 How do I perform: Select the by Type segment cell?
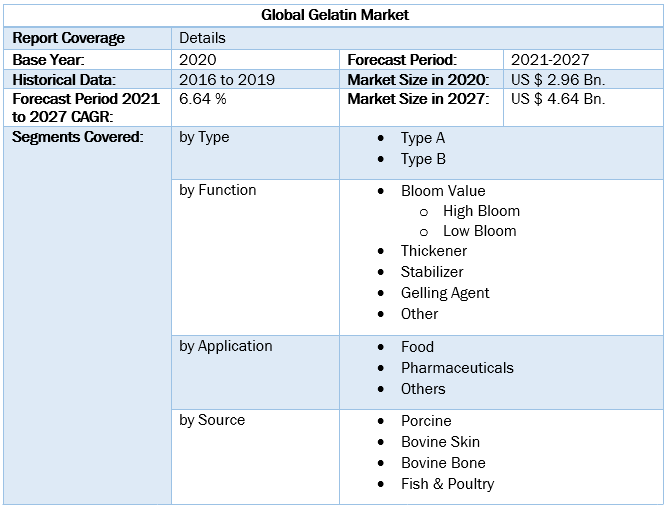point(204,137)
